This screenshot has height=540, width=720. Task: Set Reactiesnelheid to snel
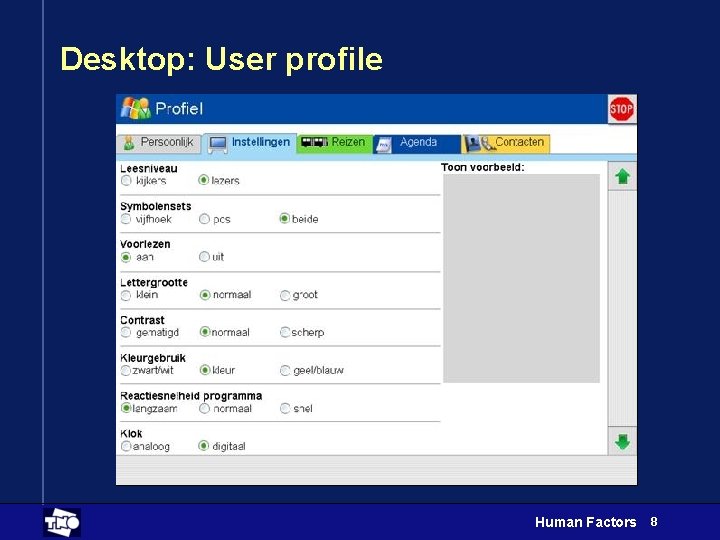pyautogui.click(x=285, y=408)
